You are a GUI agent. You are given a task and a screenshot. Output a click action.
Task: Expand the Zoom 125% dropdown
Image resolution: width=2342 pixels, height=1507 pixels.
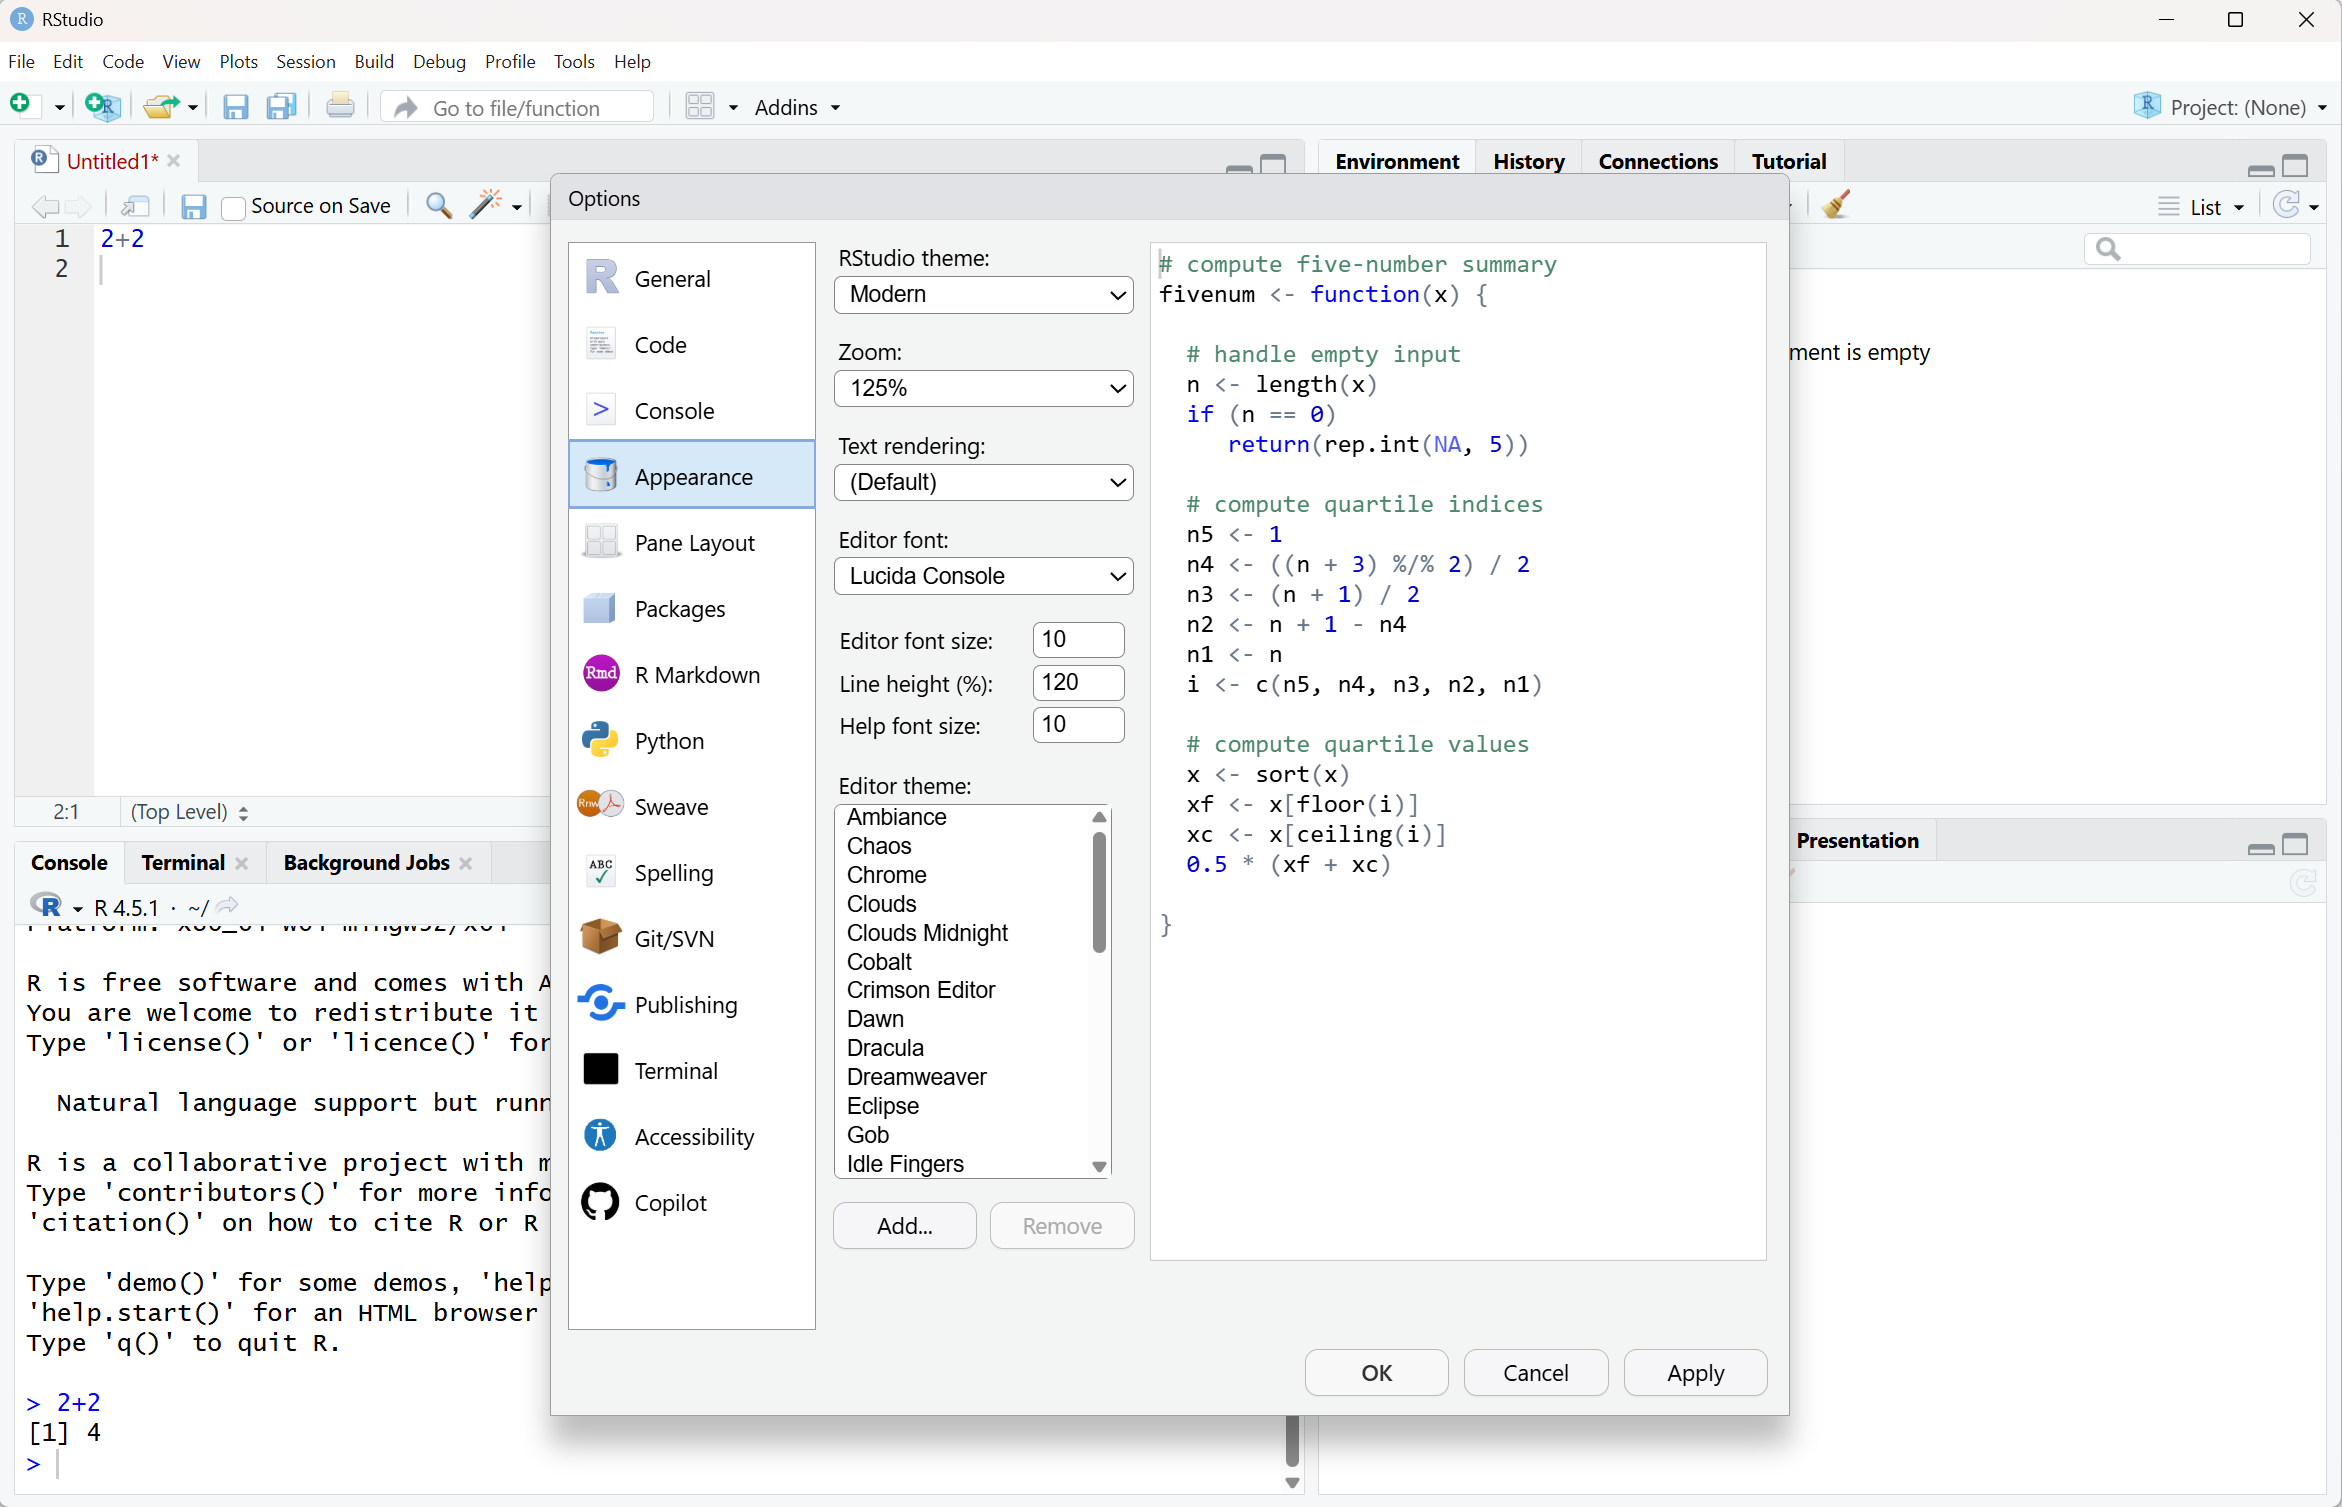click(984, 389)
